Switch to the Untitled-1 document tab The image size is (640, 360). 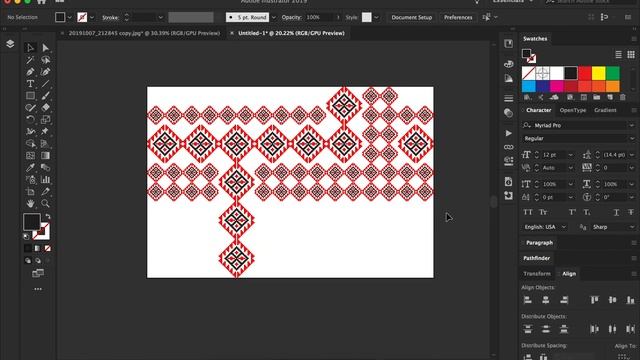pos(291,33)
